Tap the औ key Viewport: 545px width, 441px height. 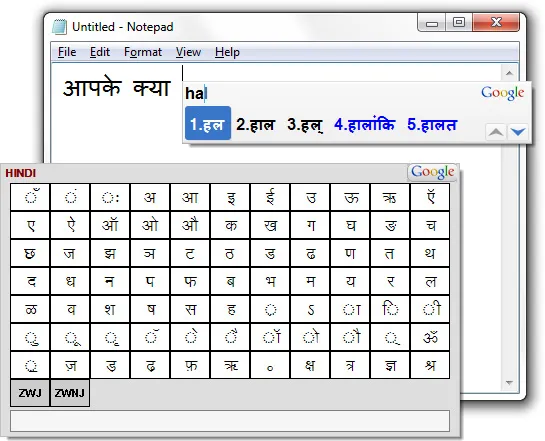(190, 226)
